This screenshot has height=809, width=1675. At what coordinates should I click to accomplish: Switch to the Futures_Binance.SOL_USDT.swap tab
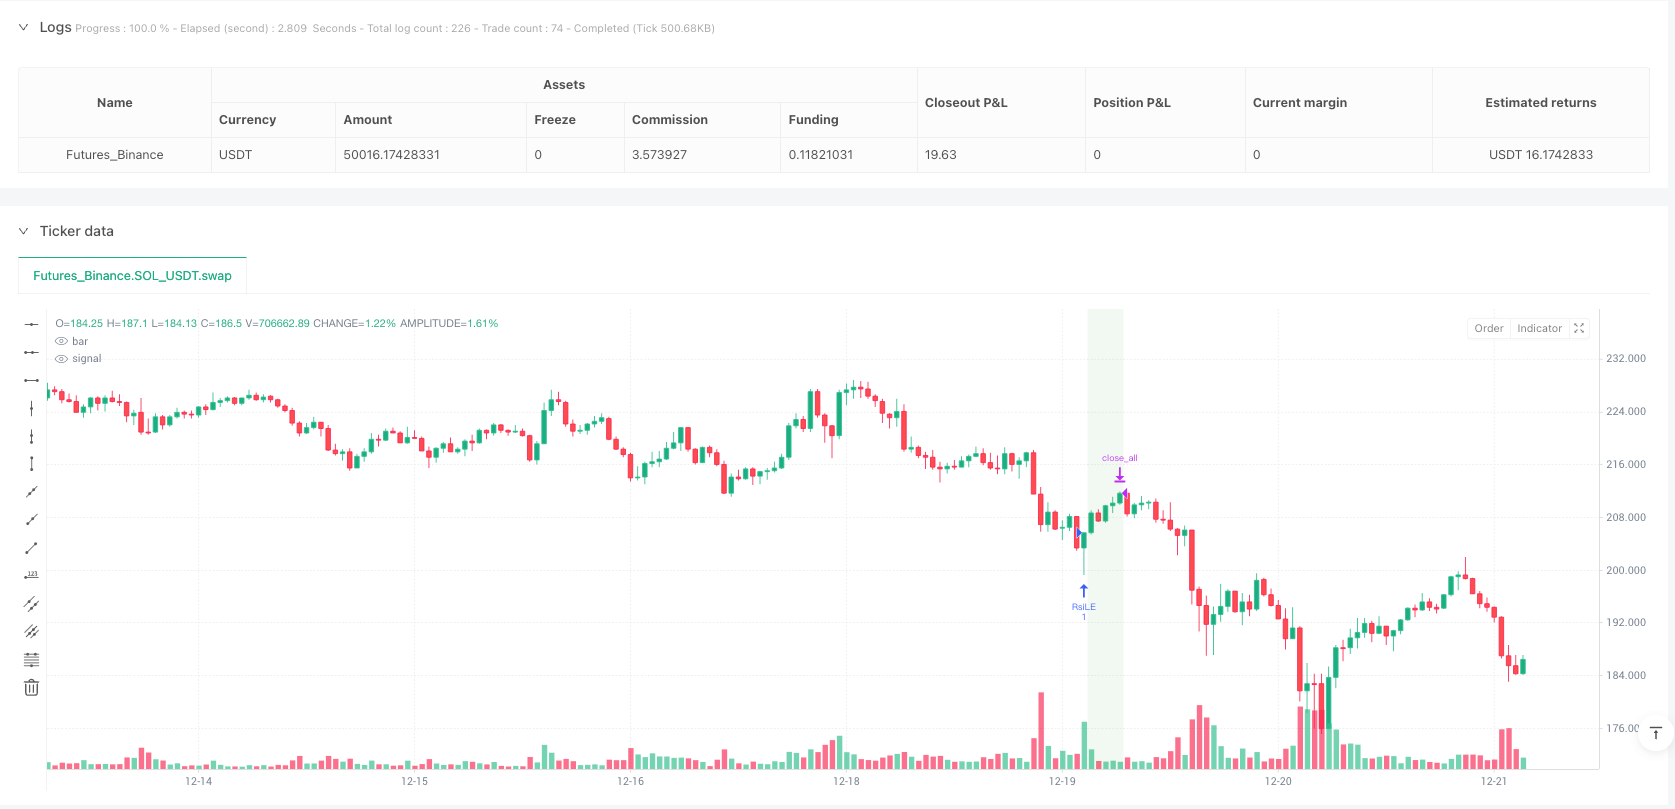pos(132,276)
